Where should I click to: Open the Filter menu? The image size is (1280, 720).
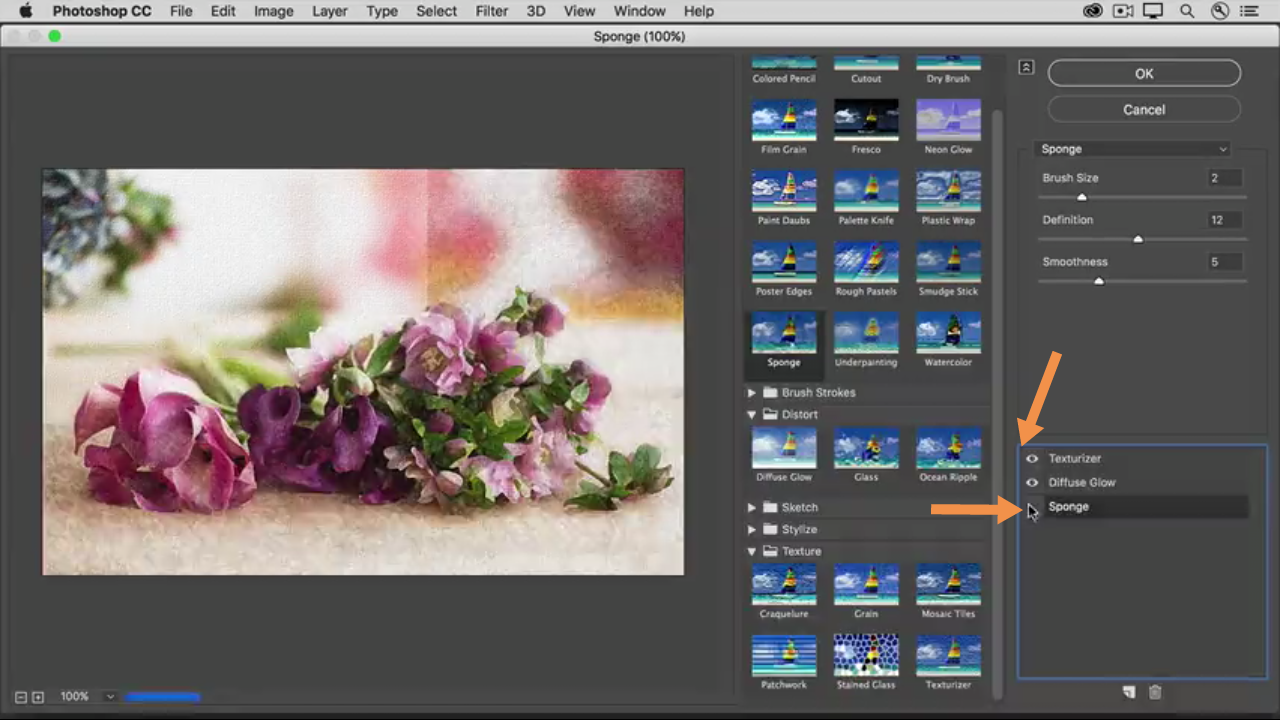tap(491, 12)
